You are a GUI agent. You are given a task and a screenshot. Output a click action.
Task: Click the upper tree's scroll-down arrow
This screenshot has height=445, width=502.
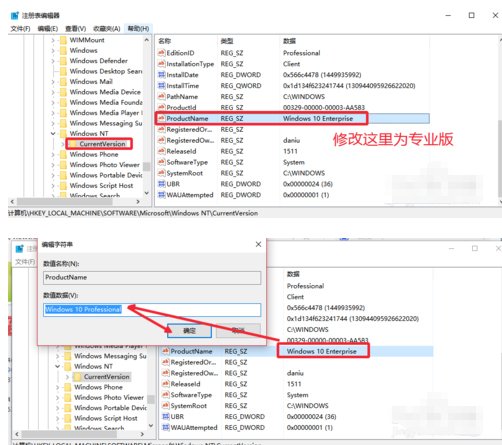(x=147, y=193)
